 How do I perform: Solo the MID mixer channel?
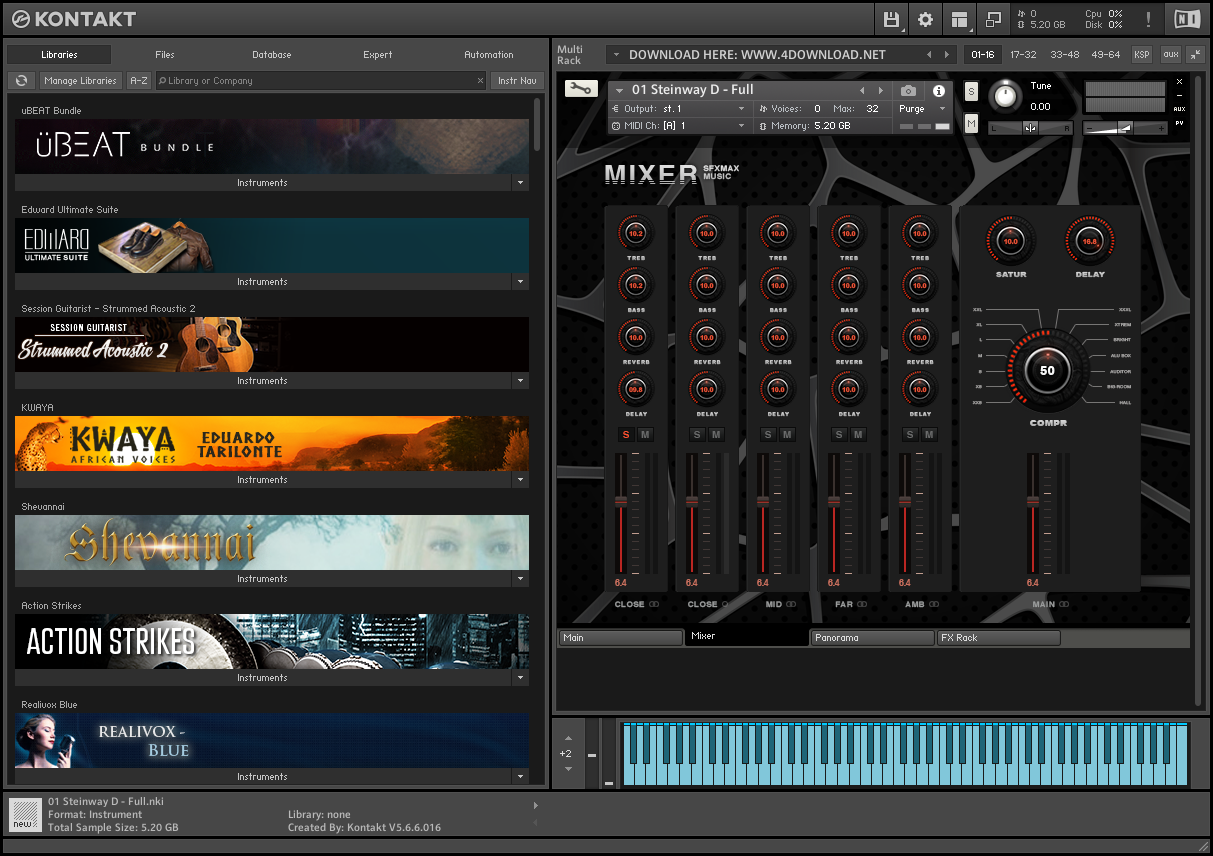click(x=768, y=434)
